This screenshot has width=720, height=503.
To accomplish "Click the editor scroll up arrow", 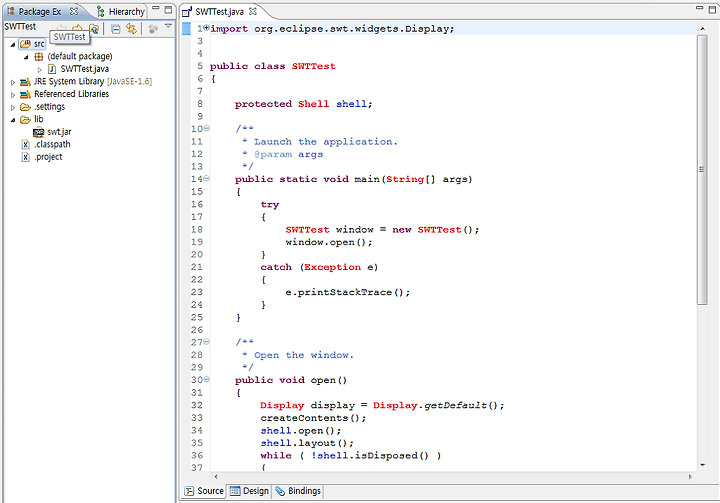I will click(x=703, y=29).
